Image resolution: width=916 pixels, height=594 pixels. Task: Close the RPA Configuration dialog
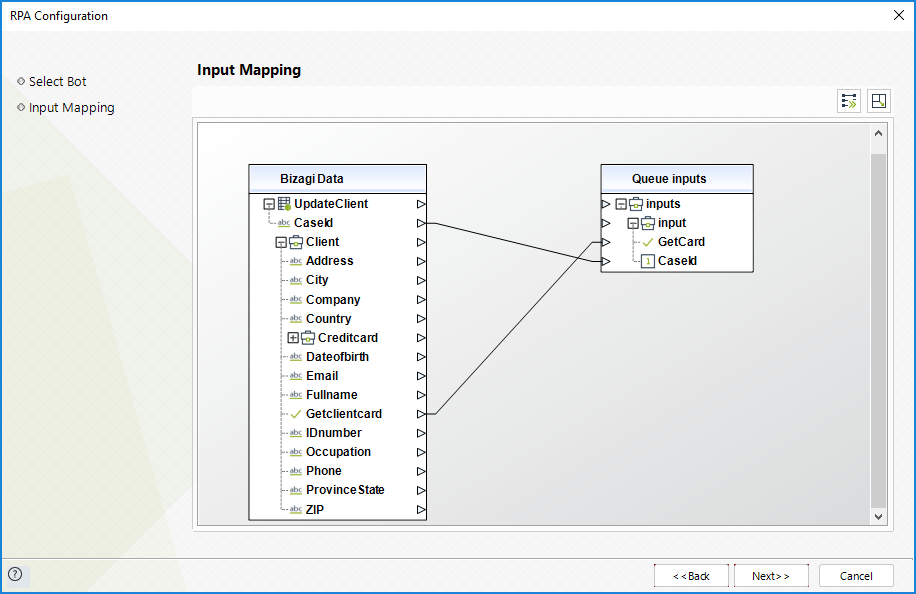[x=898, y=15]
